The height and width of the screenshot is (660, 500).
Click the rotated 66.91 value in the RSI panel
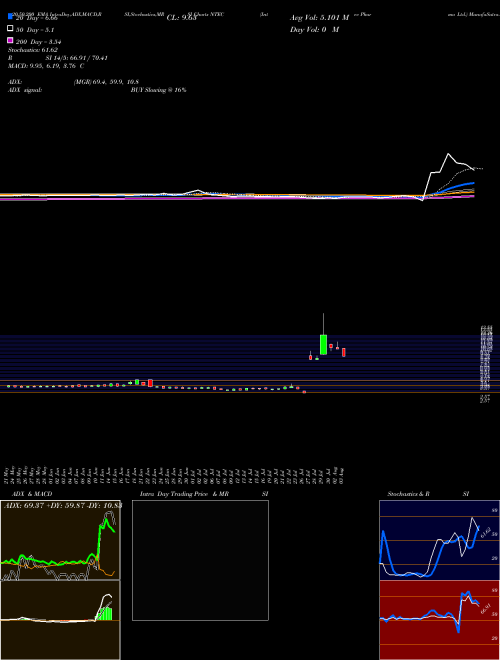(x=485, y=608)
